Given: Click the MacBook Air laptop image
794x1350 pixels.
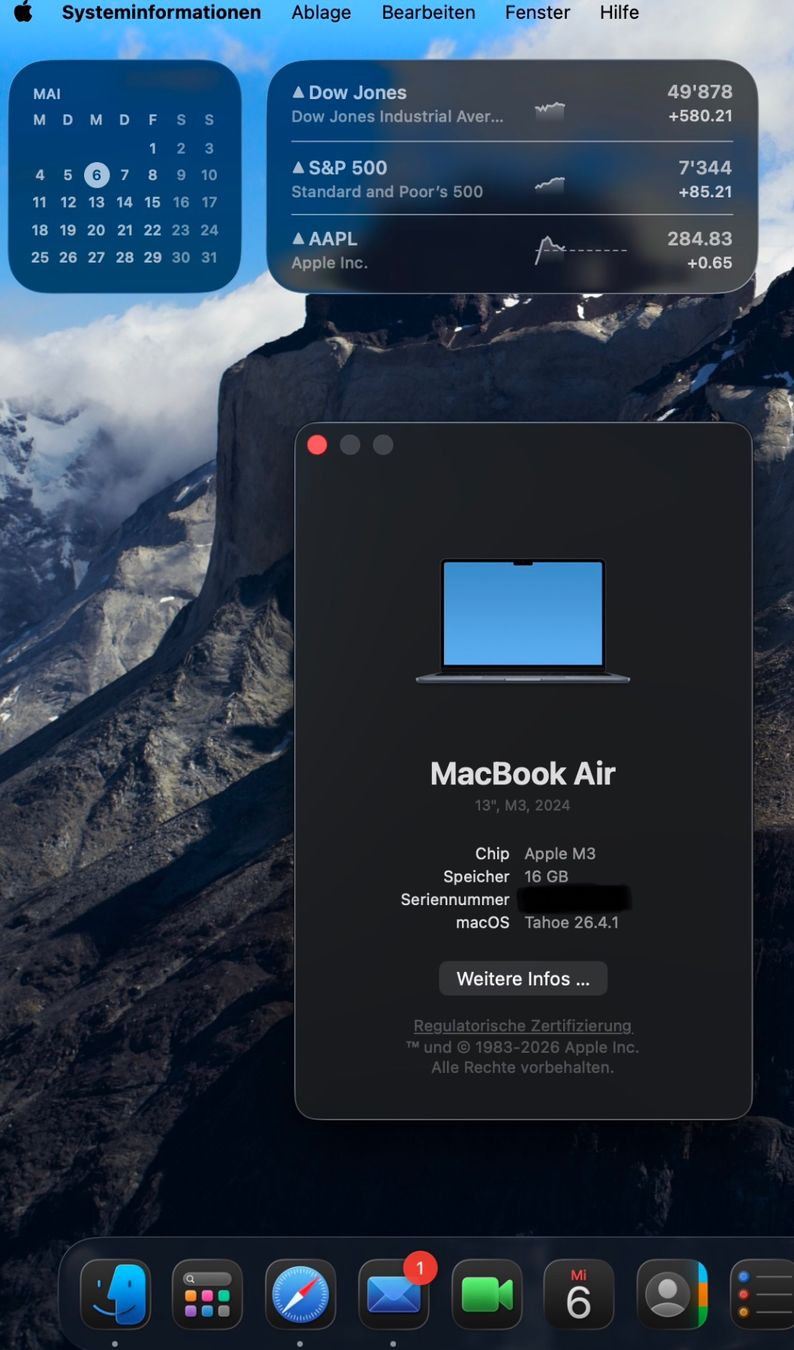Looking at the screenshot, I should (523, 620).
